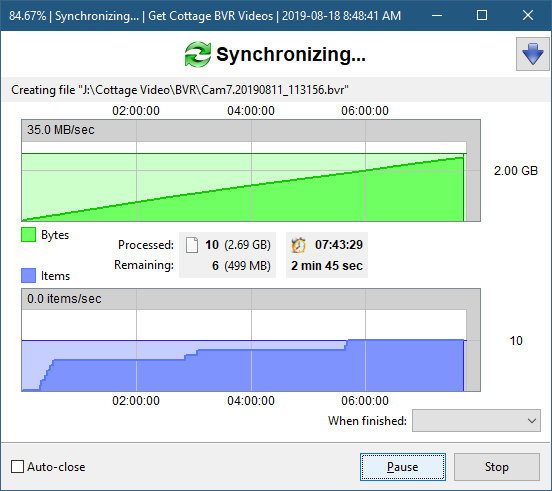Click the Processed size (2.69 GB) value

tap(248, 245)
